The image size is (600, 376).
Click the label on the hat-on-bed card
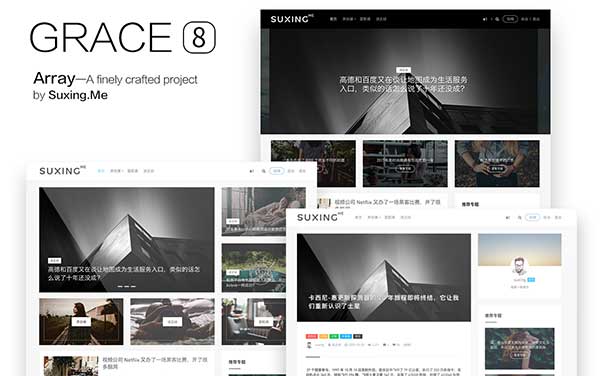172,322
